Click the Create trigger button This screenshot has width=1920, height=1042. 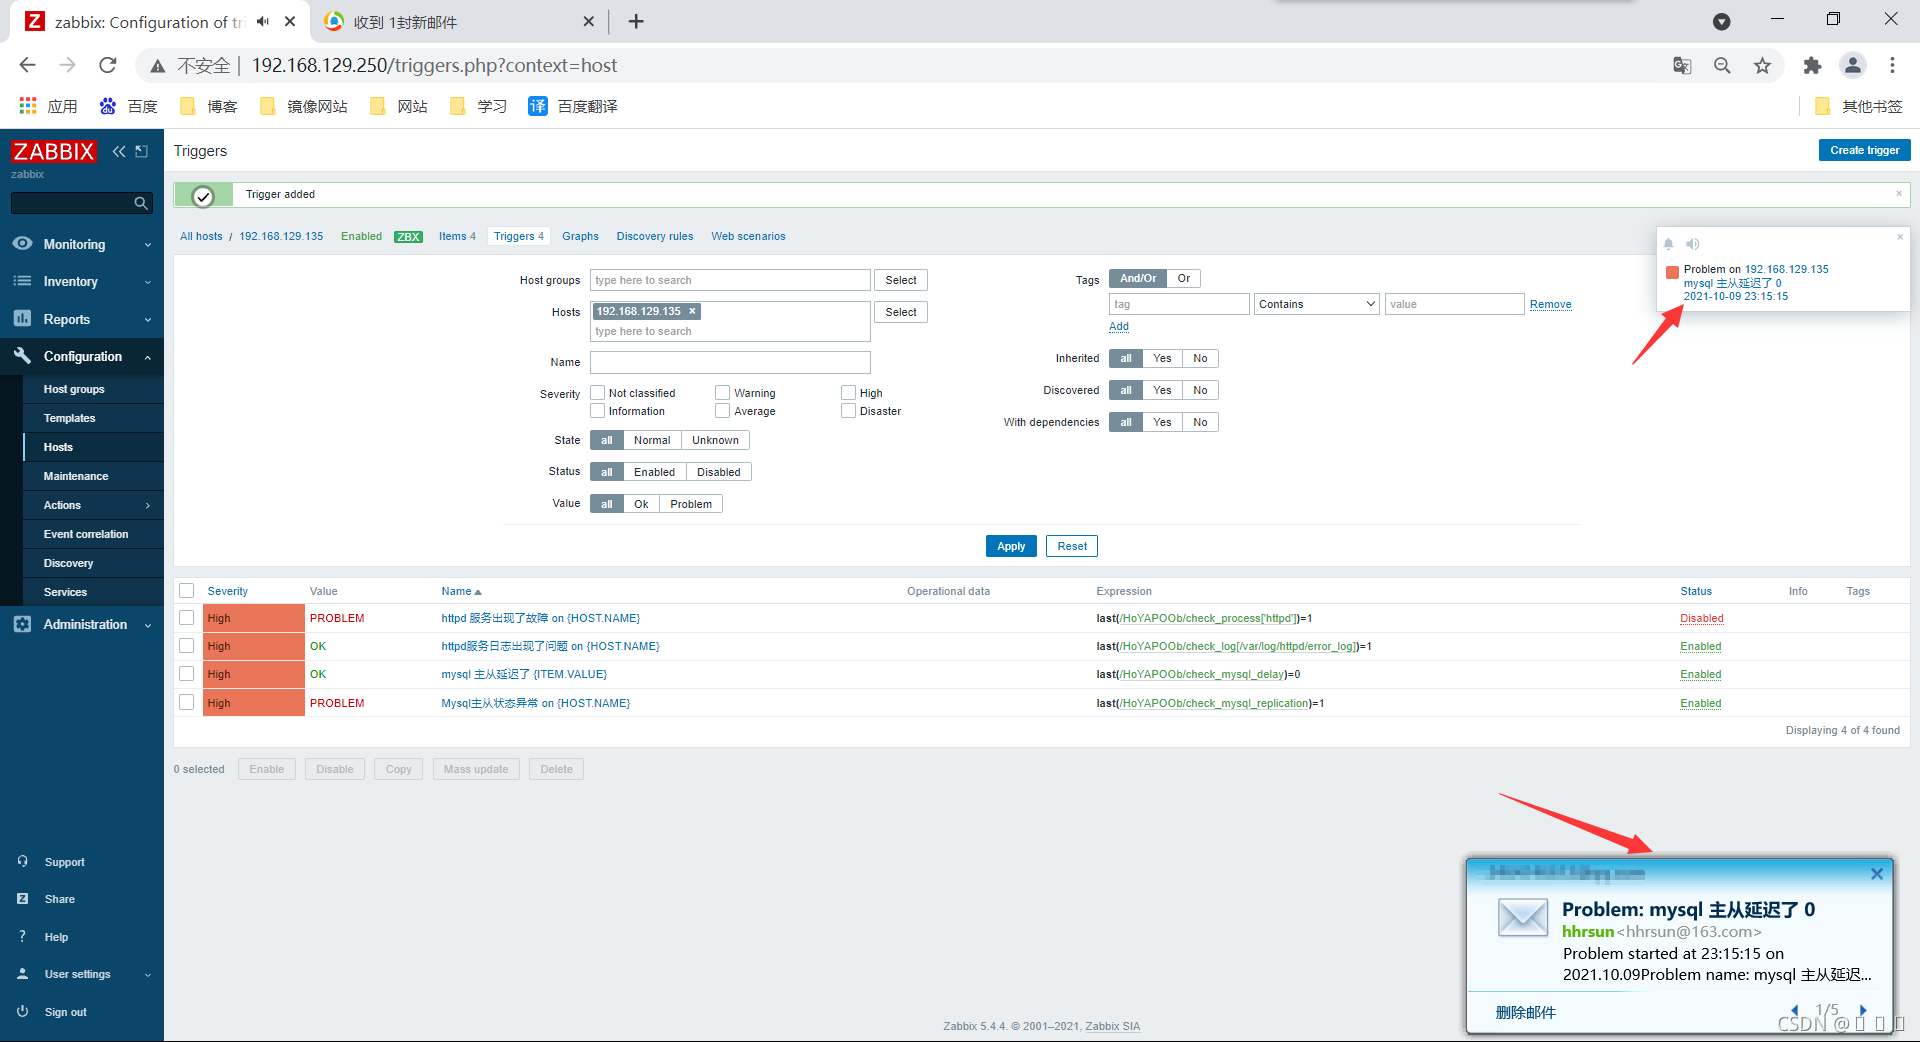[1864, 150]
